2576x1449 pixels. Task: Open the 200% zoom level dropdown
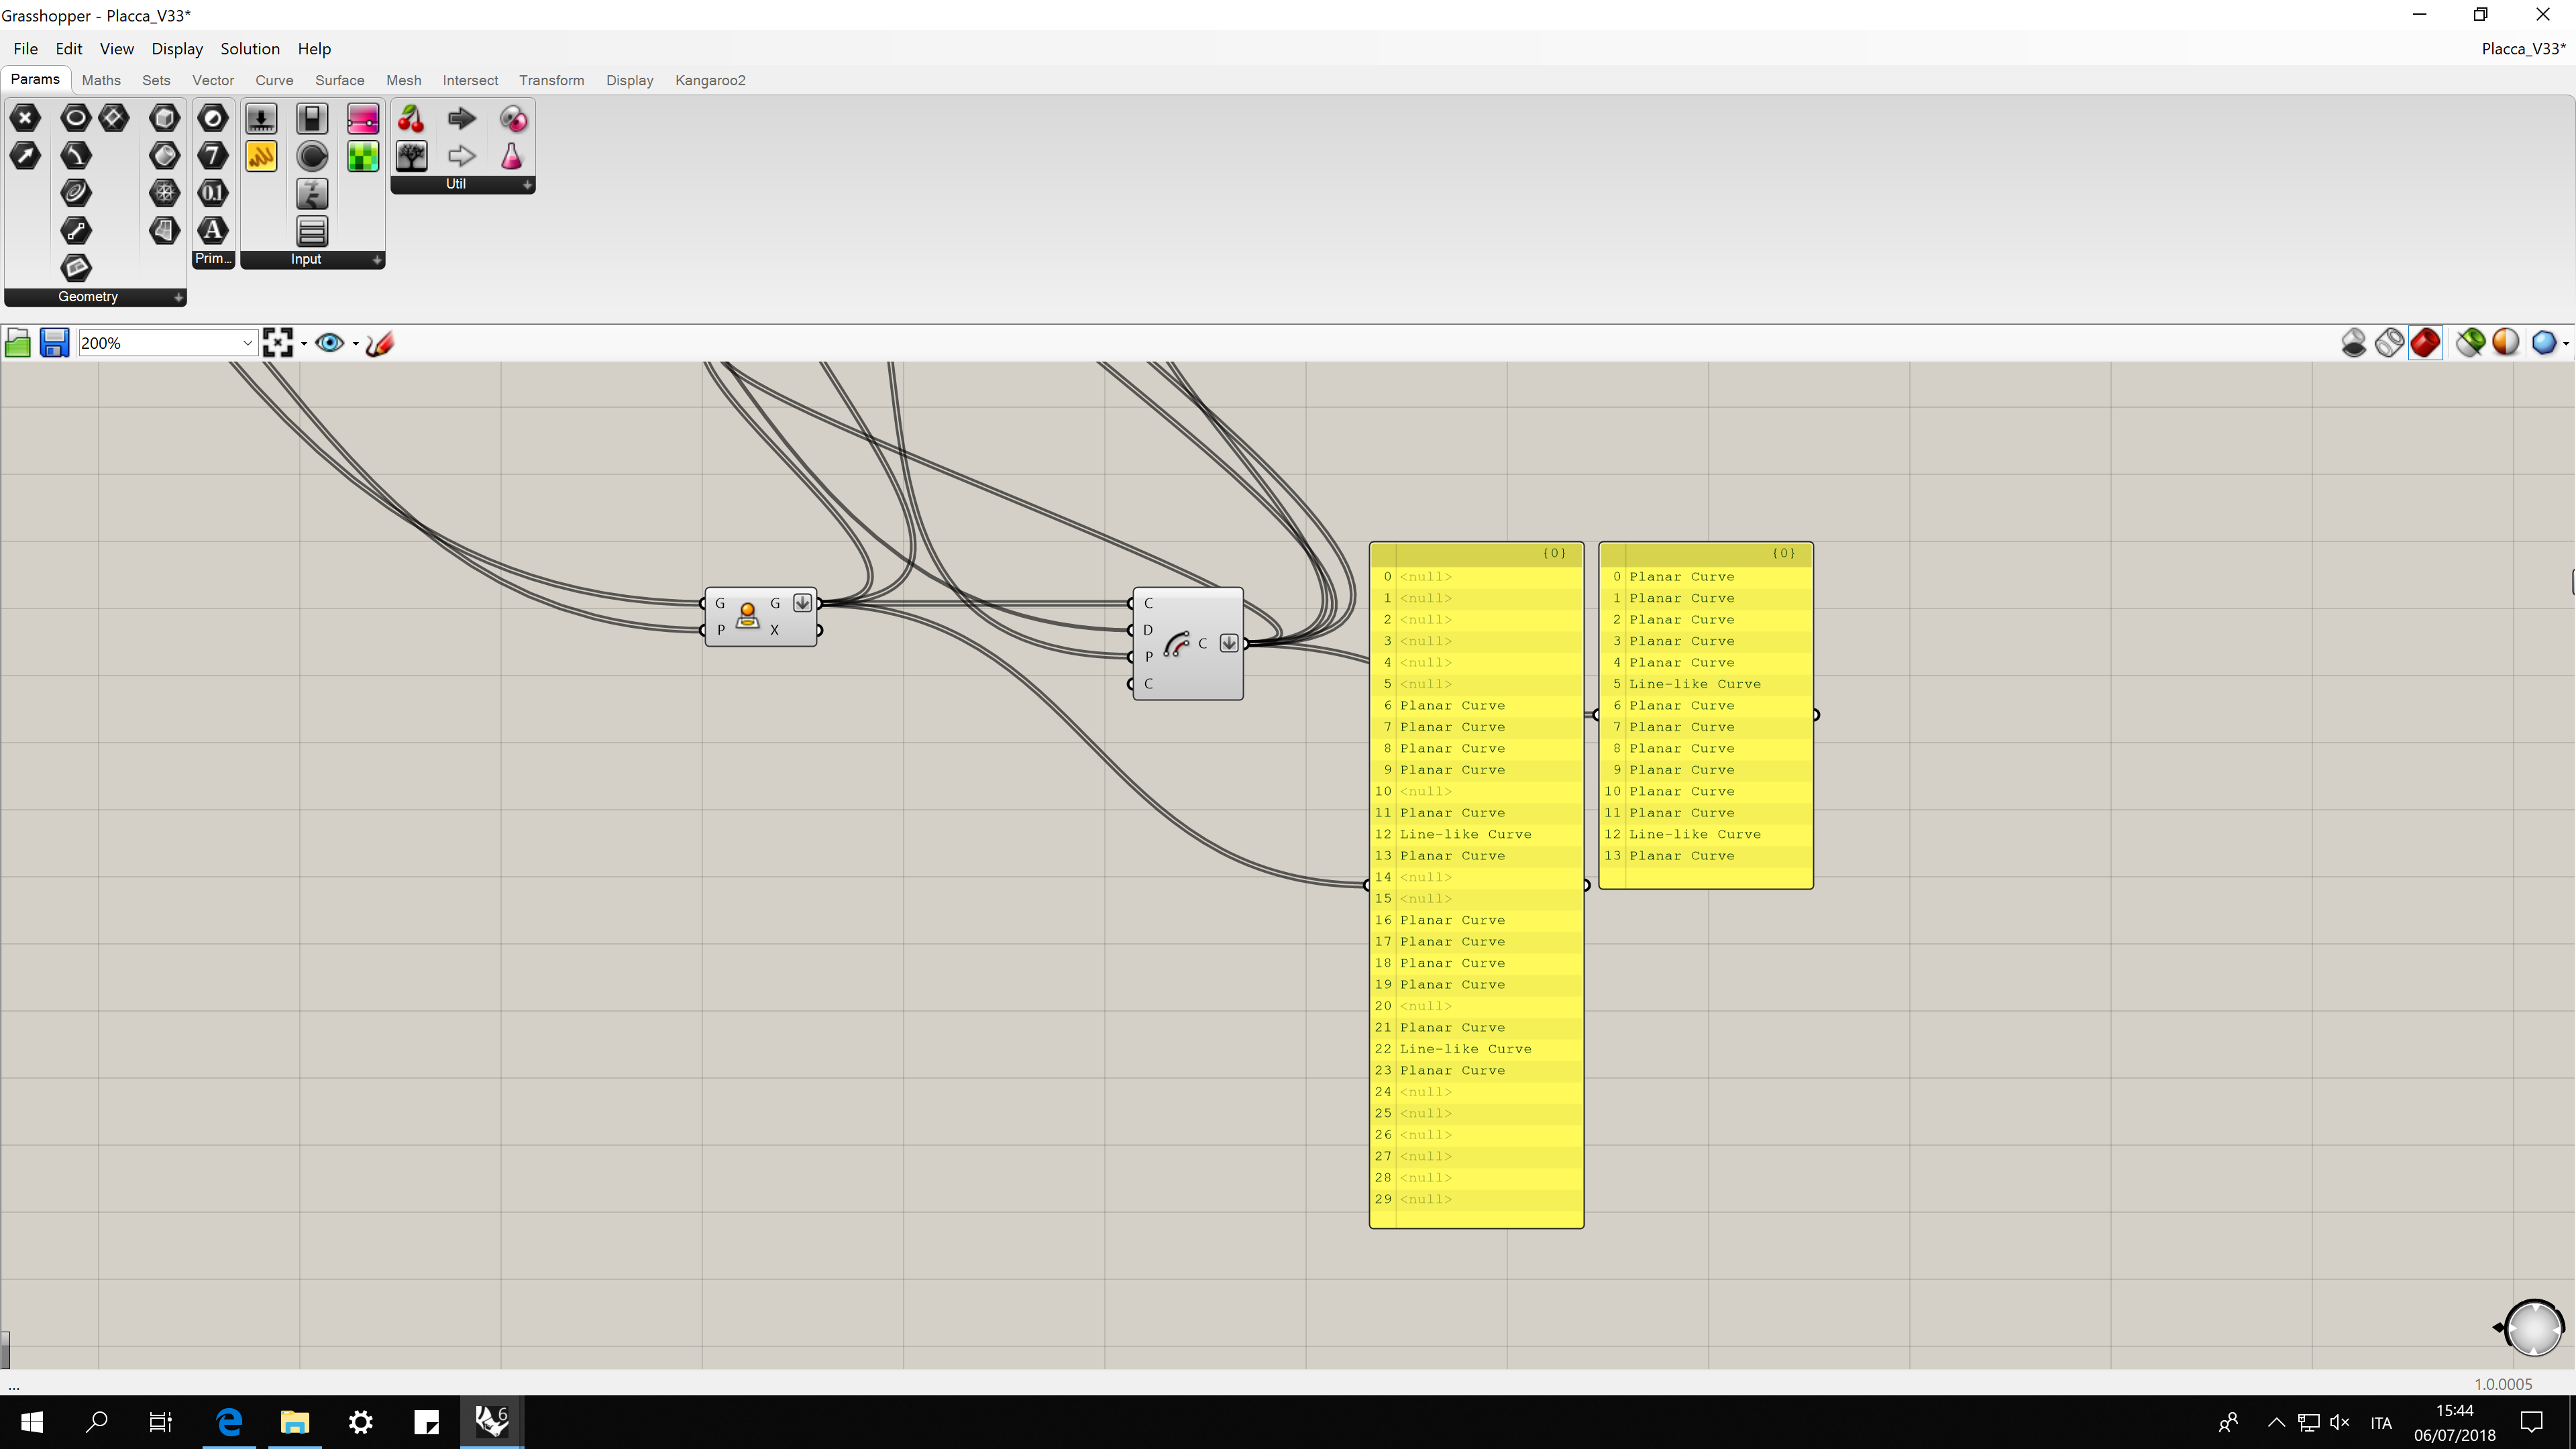click(x=247, y=343)
